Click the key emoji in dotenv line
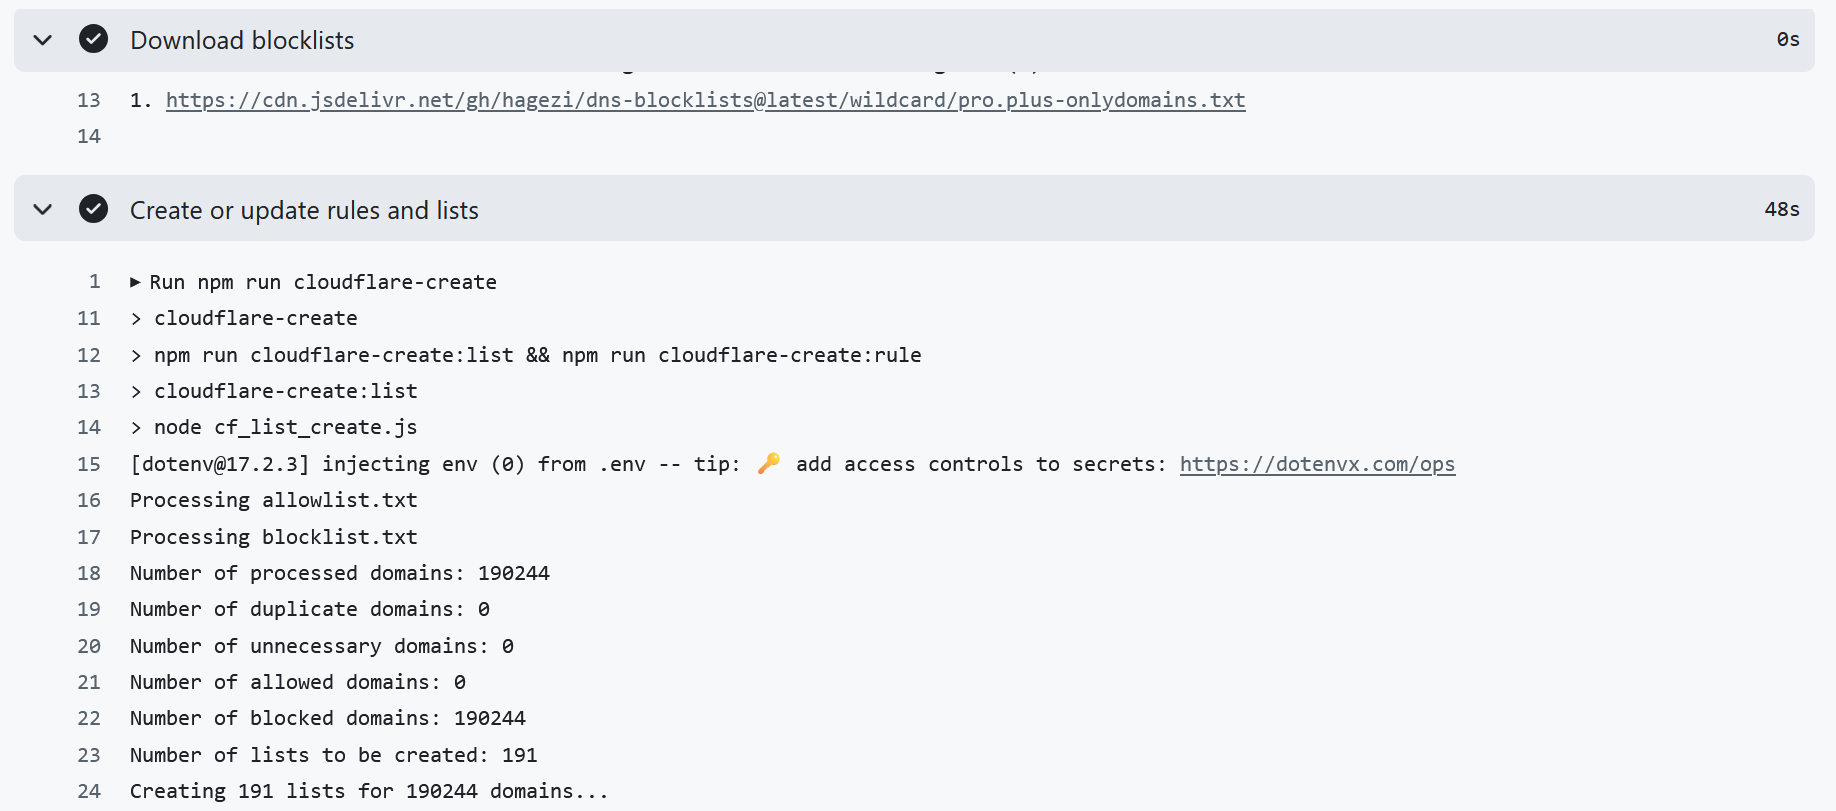The width and height of the screenshot is (1836, 811). pos(769,463)
